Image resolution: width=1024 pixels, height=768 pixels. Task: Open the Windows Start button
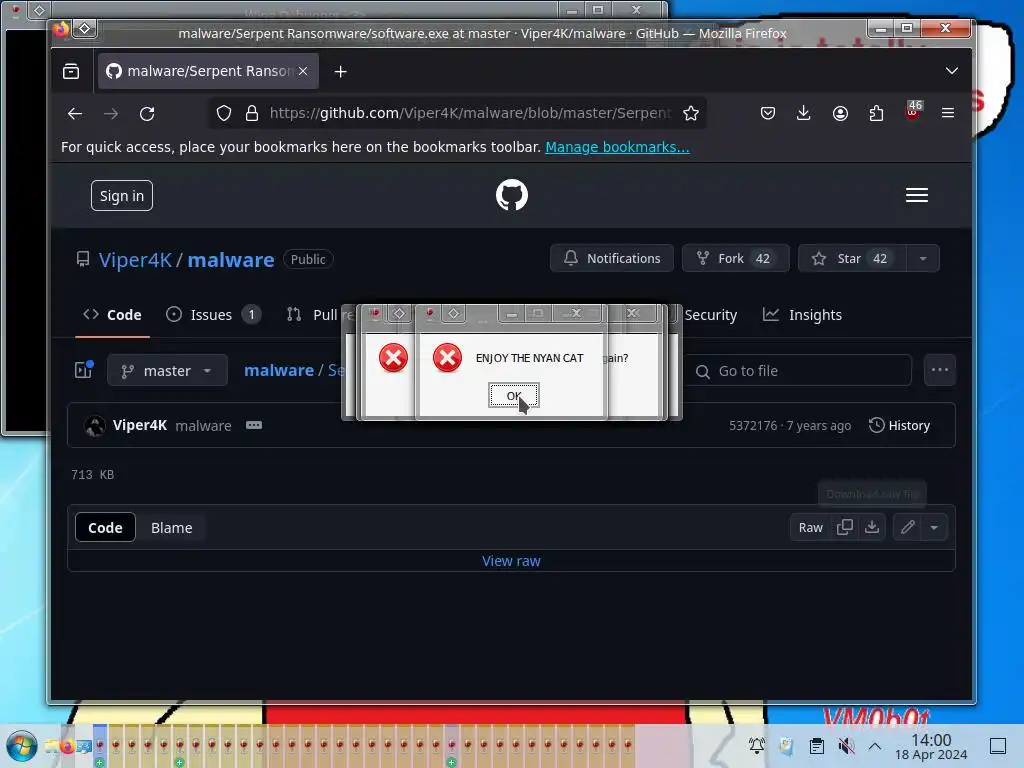pyautogui.click(x=22, y=746)
